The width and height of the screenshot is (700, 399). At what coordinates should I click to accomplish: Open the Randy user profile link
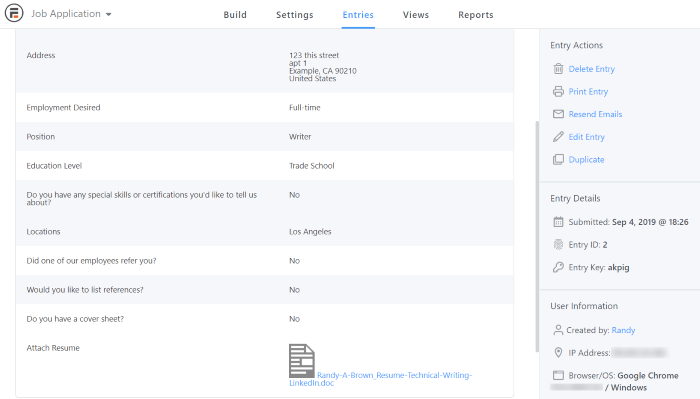point(623,330)
